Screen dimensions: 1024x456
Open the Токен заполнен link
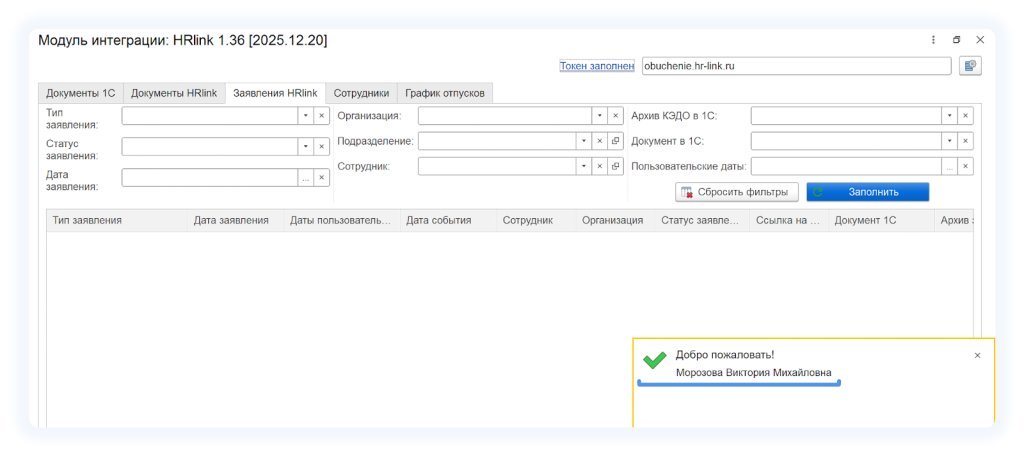597,66
